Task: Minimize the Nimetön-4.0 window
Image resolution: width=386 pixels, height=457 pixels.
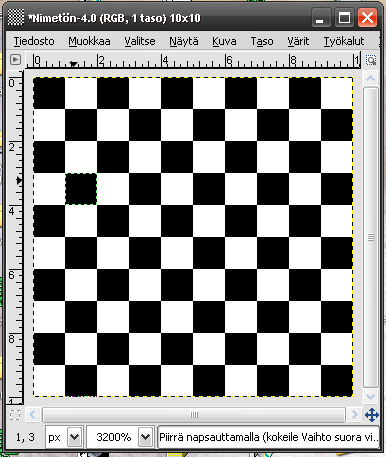Action: pos(321,18)
